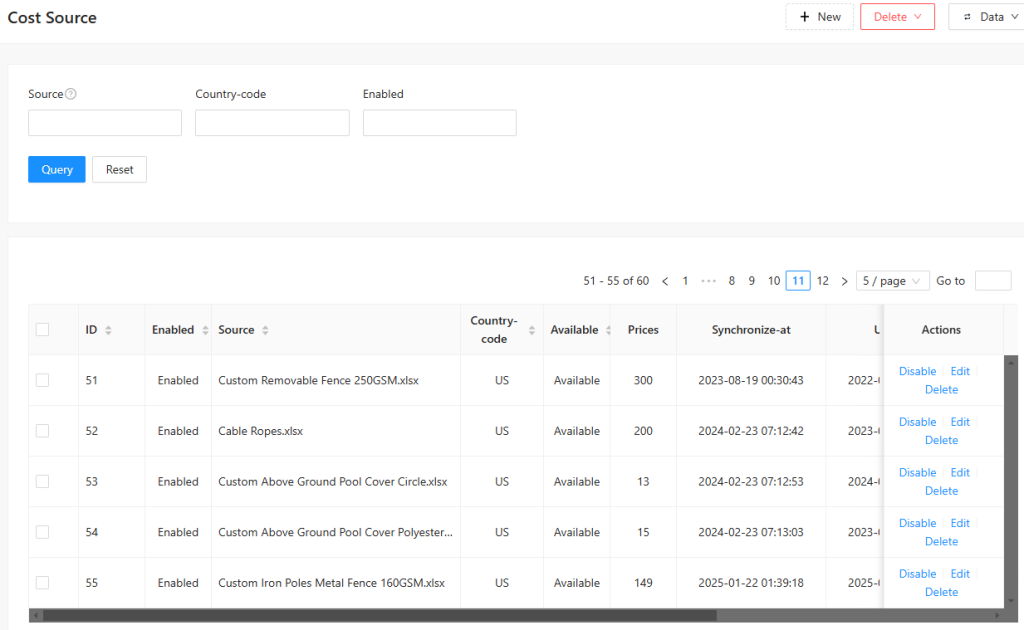Screen dimensions: 1024x630
Task: Edit the Custom Removable Fence row
Action: [x=960, y=371]
